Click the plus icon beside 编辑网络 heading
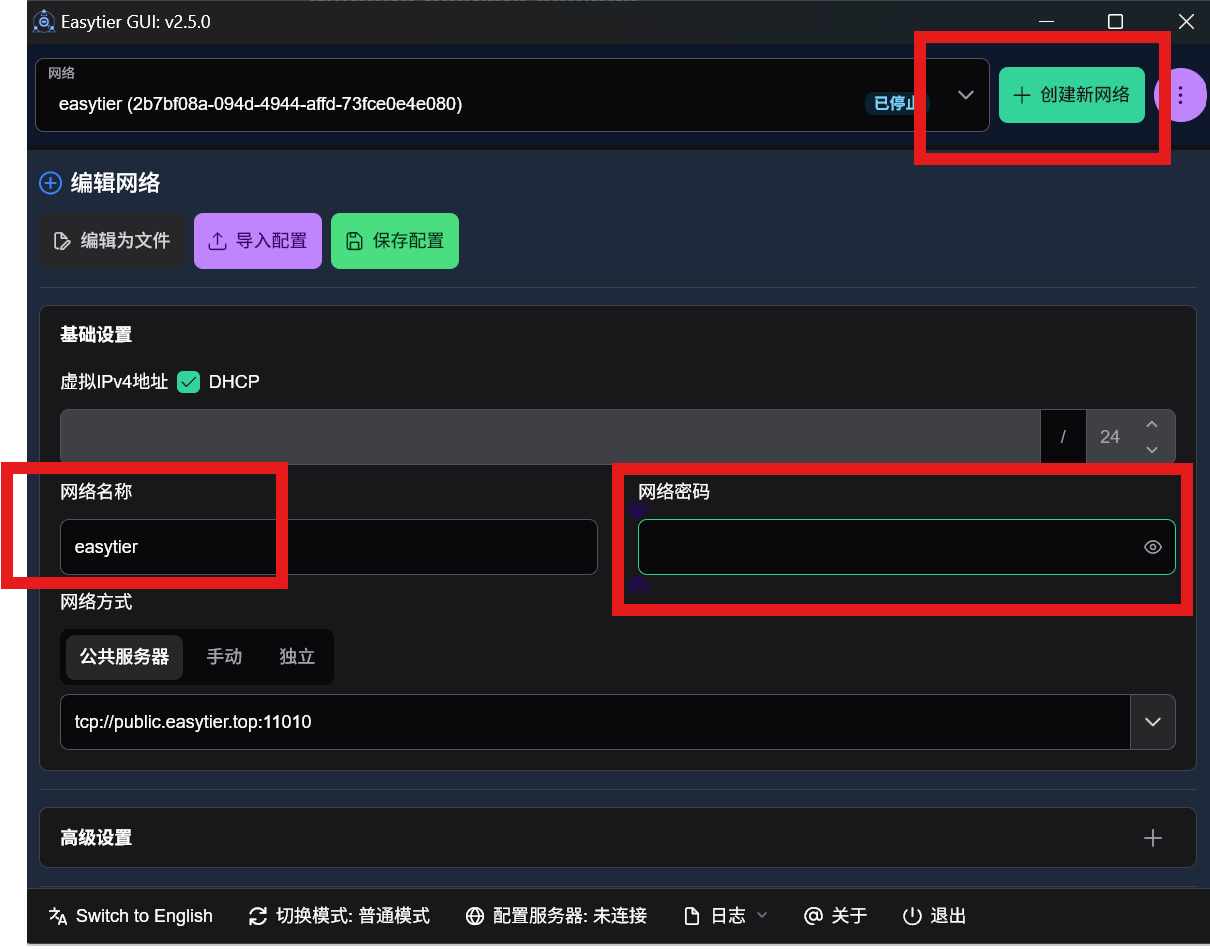The image size is (1210, 949). click(x=50, y=183)
